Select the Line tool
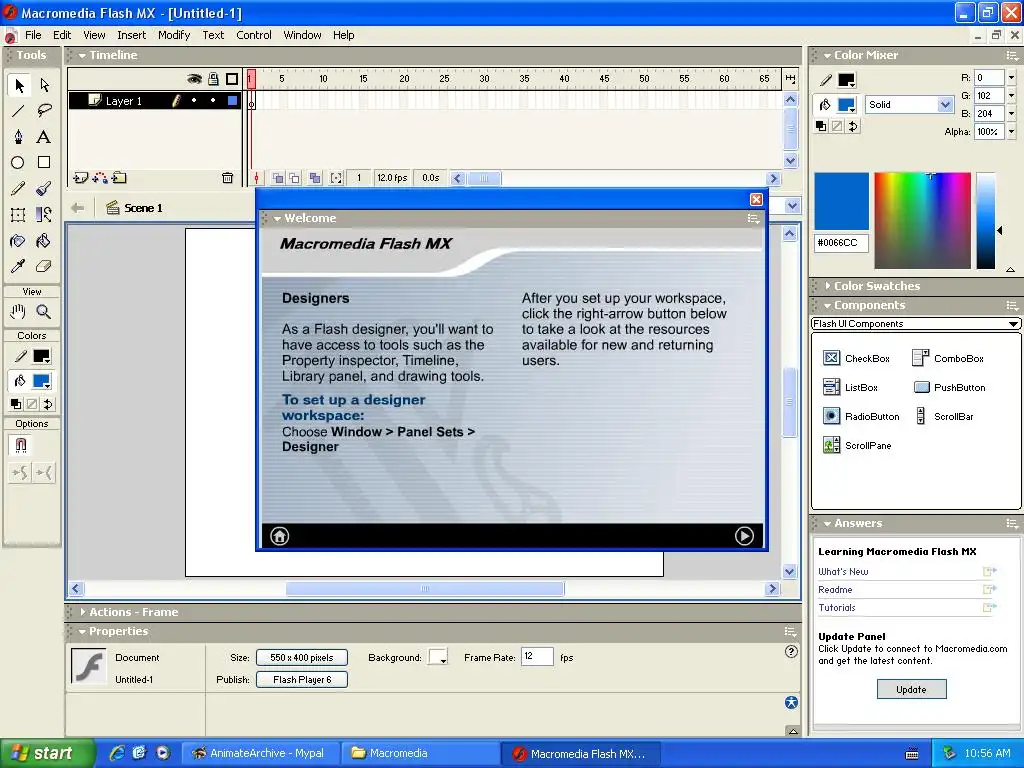 [x=18, y=111]
